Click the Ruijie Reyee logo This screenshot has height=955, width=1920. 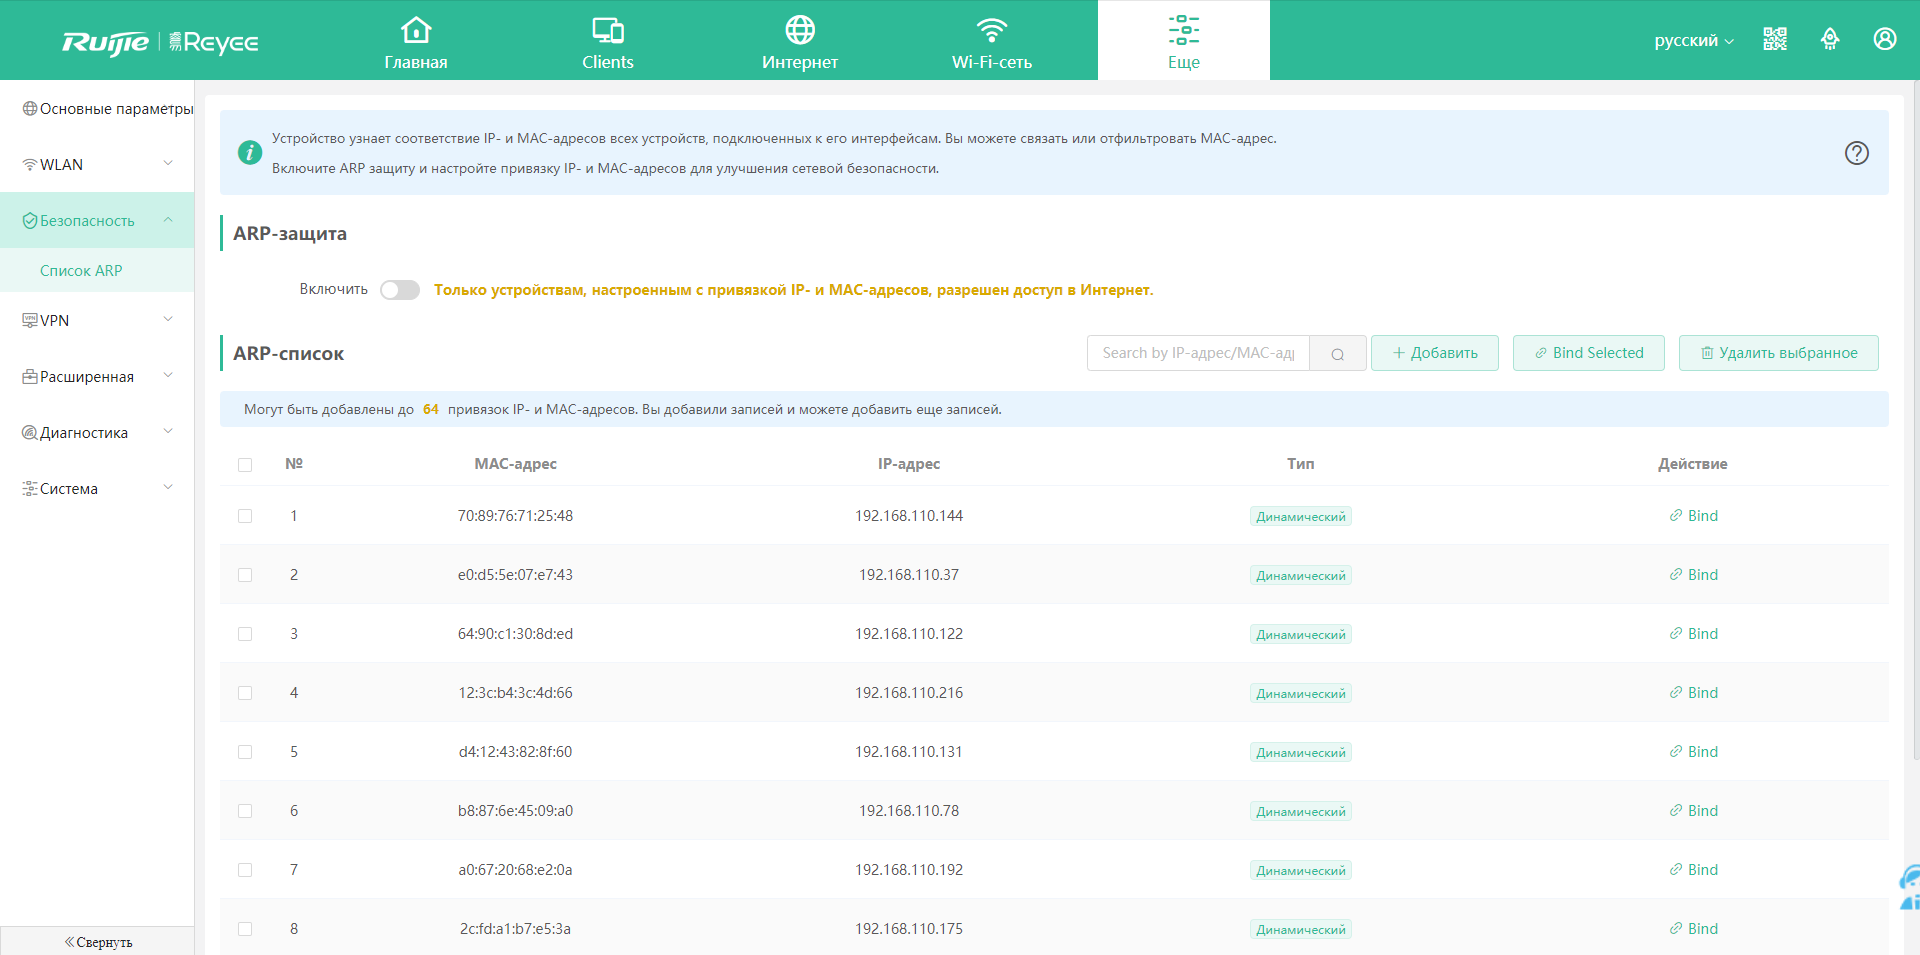point(160,42)
